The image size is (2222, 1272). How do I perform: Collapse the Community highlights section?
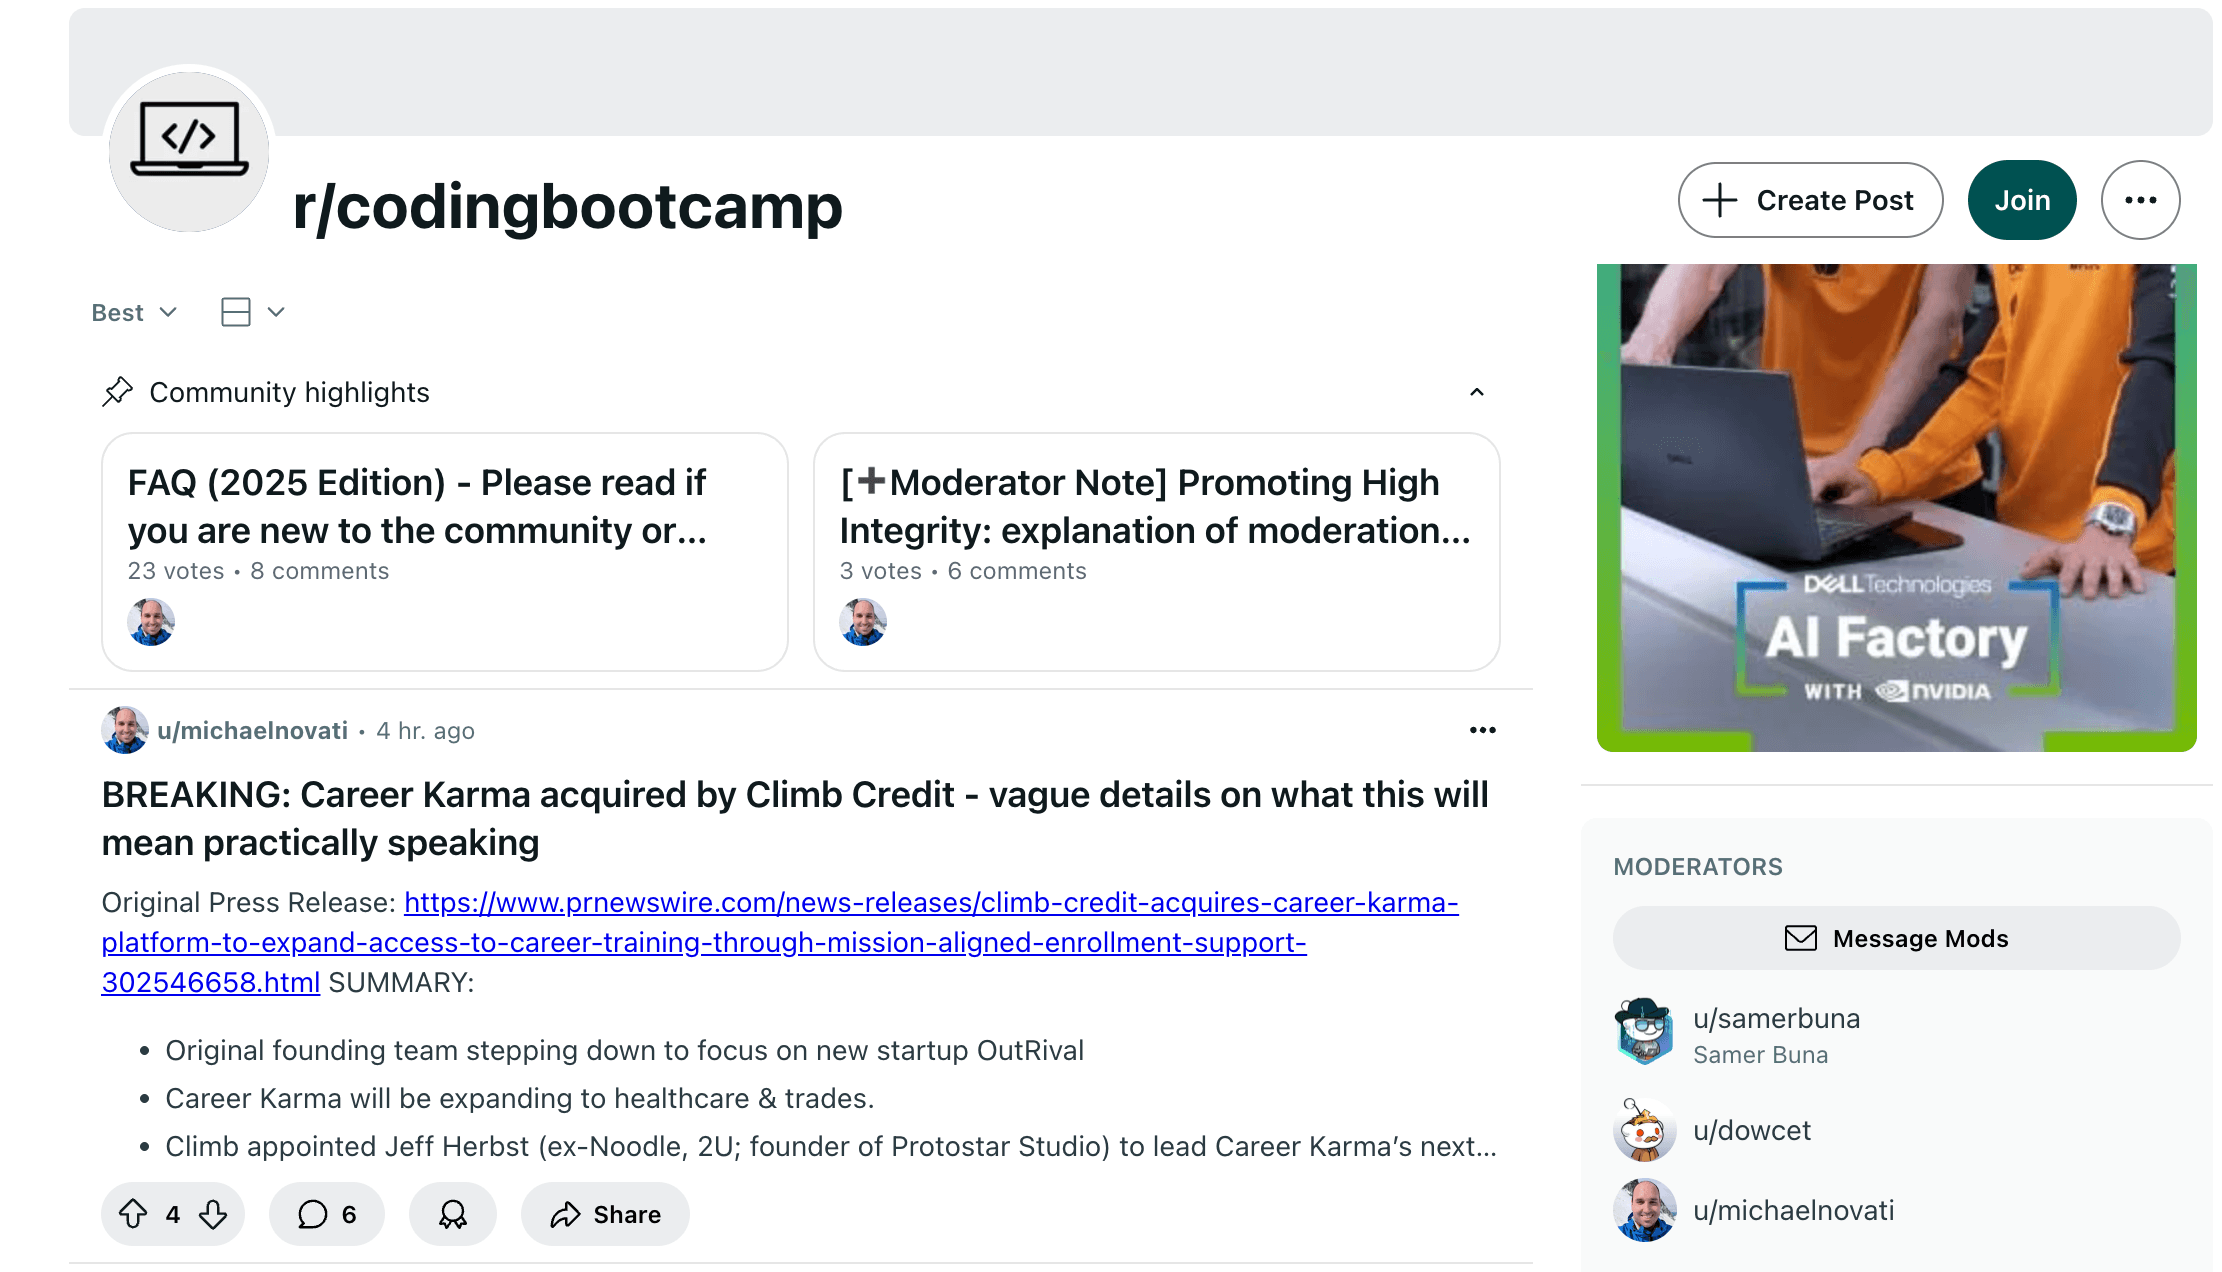(1477, 392)
